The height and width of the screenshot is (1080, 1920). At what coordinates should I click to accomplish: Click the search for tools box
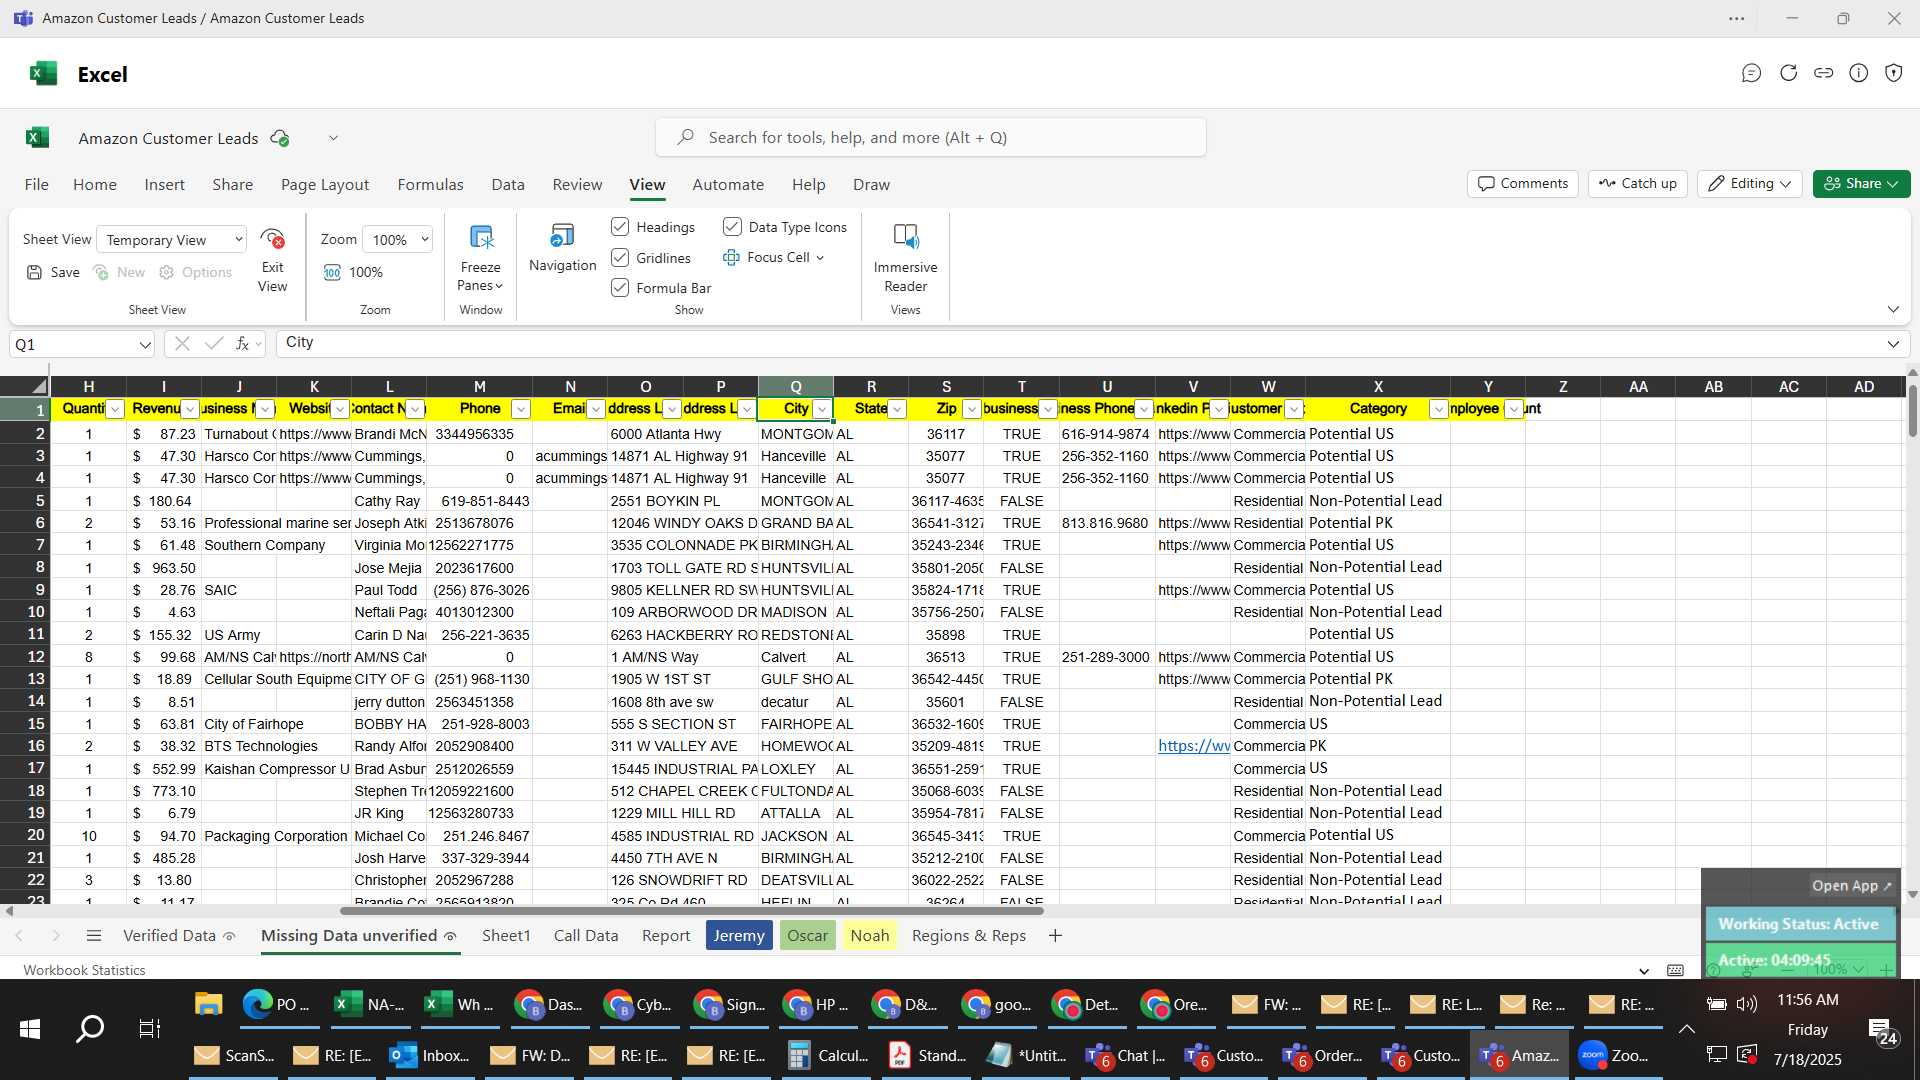click(930, 138)
